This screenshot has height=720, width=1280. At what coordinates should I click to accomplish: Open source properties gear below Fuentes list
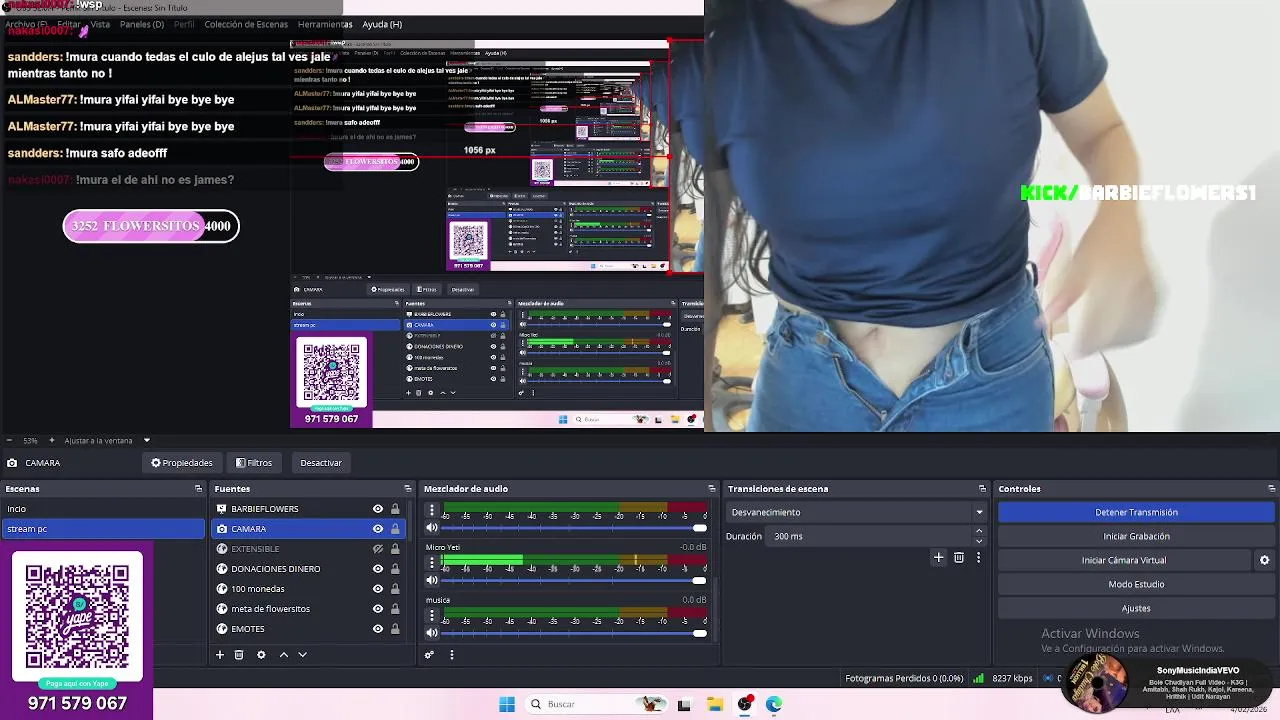[x=261, y=655]
